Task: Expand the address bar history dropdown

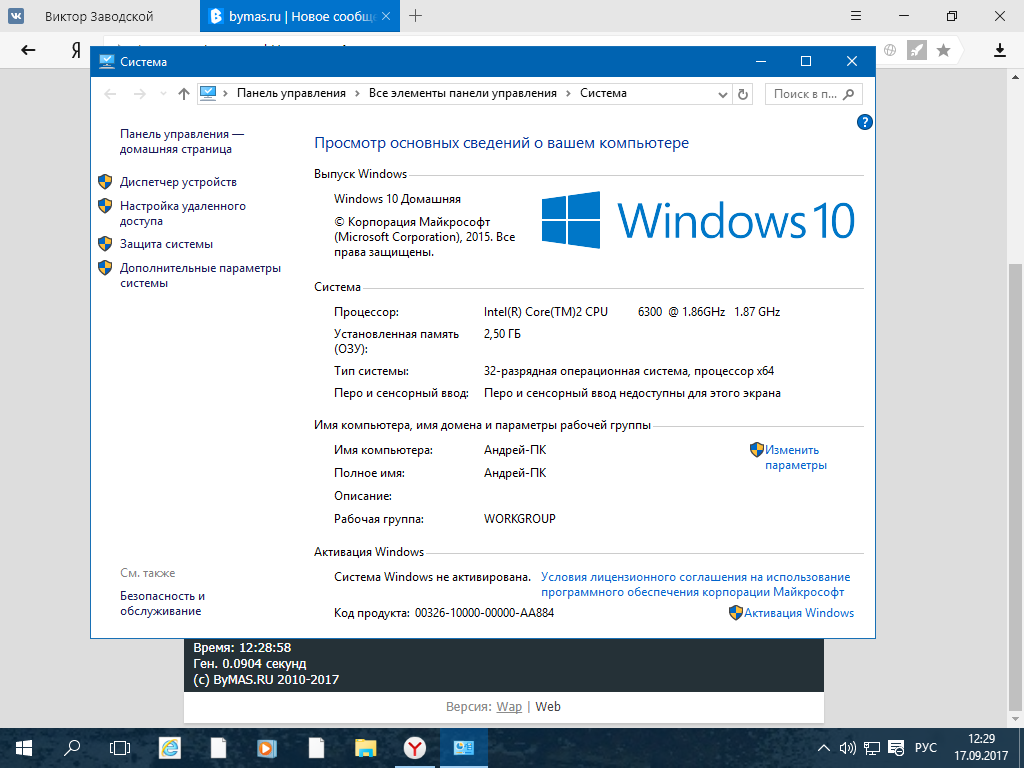Action: pos(723,93)
